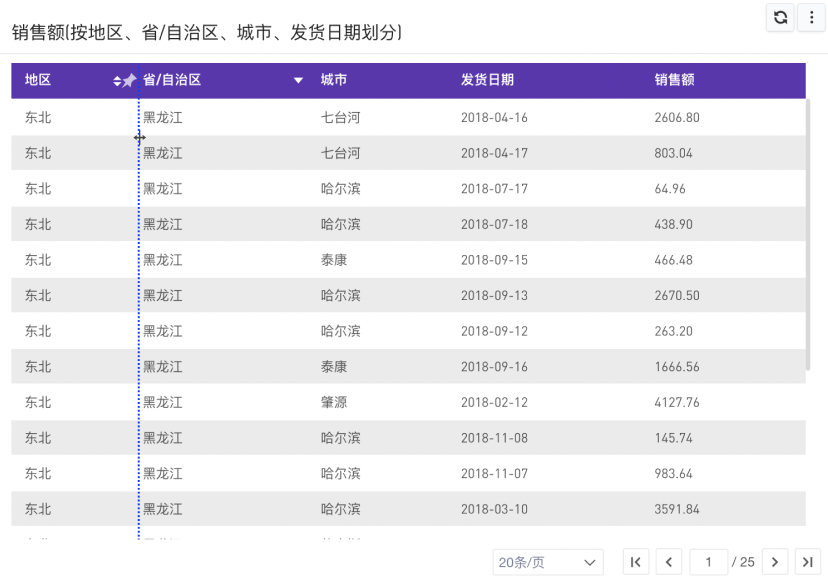
Task: Click the pin icon in 地区 column
Action: point(129,80)
